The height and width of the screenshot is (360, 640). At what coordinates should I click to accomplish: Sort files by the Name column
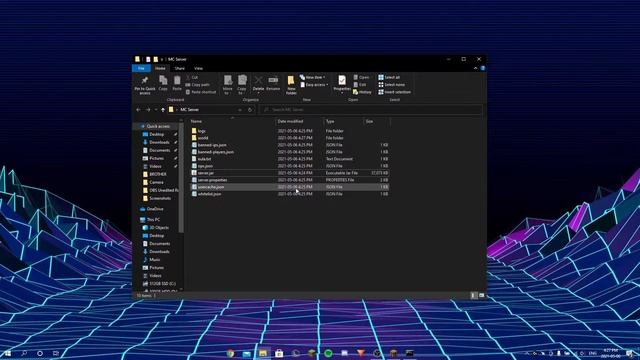click(x=233, y=121)
